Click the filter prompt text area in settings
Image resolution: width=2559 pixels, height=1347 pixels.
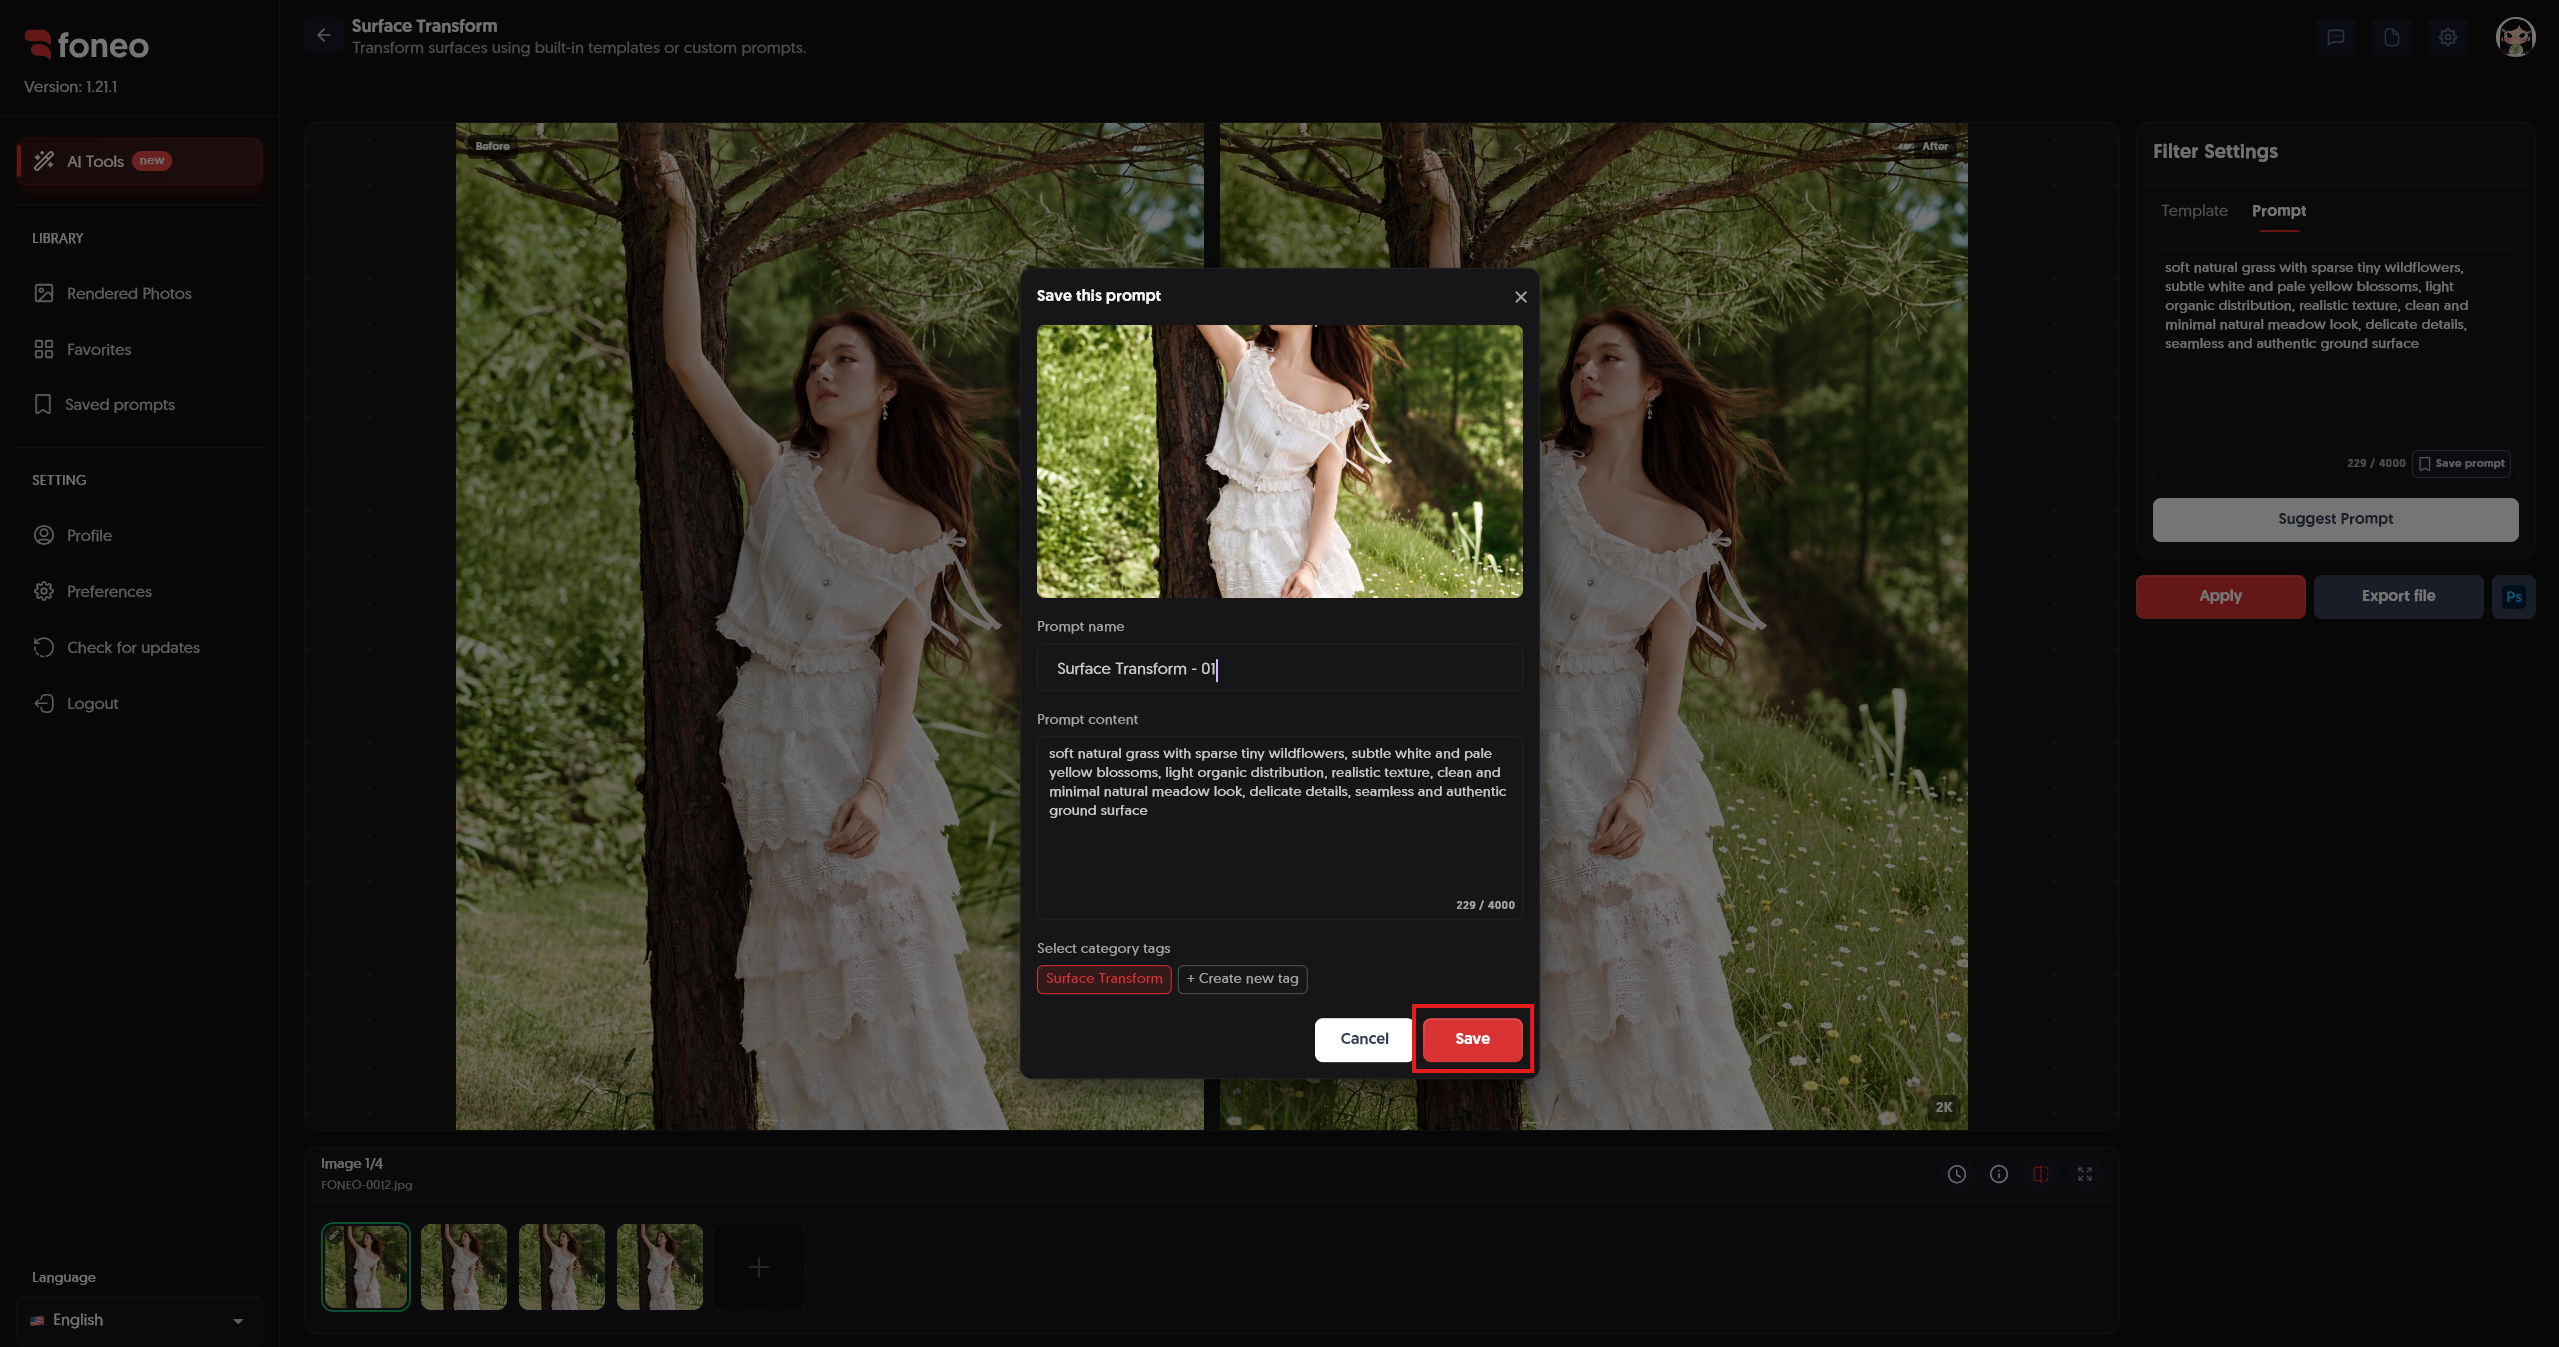tap(2335, 365)
